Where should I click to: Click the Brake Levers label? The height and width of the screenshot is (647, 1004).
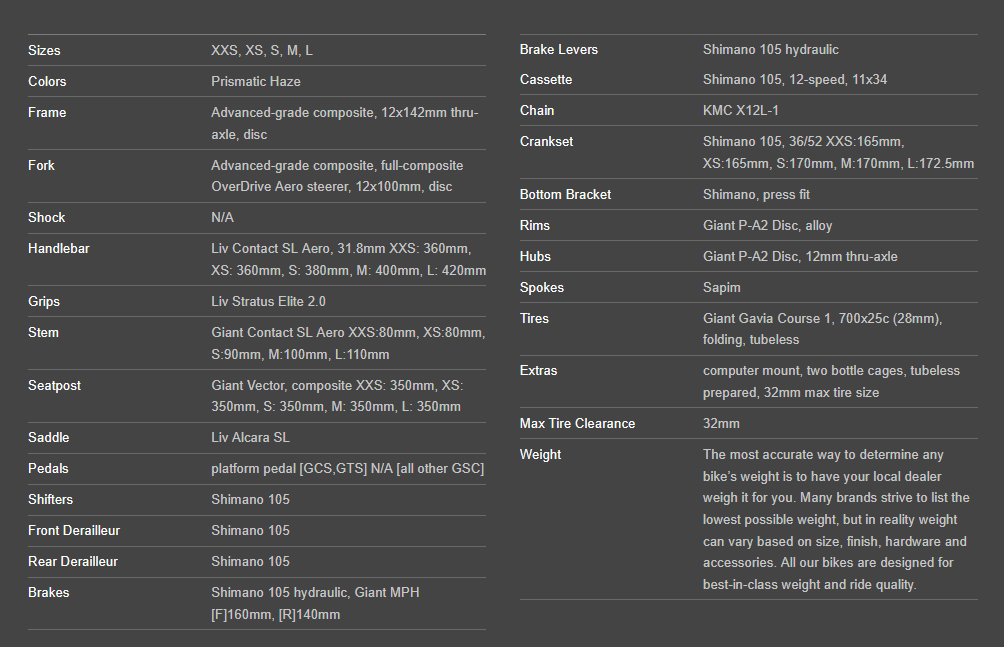559,49
